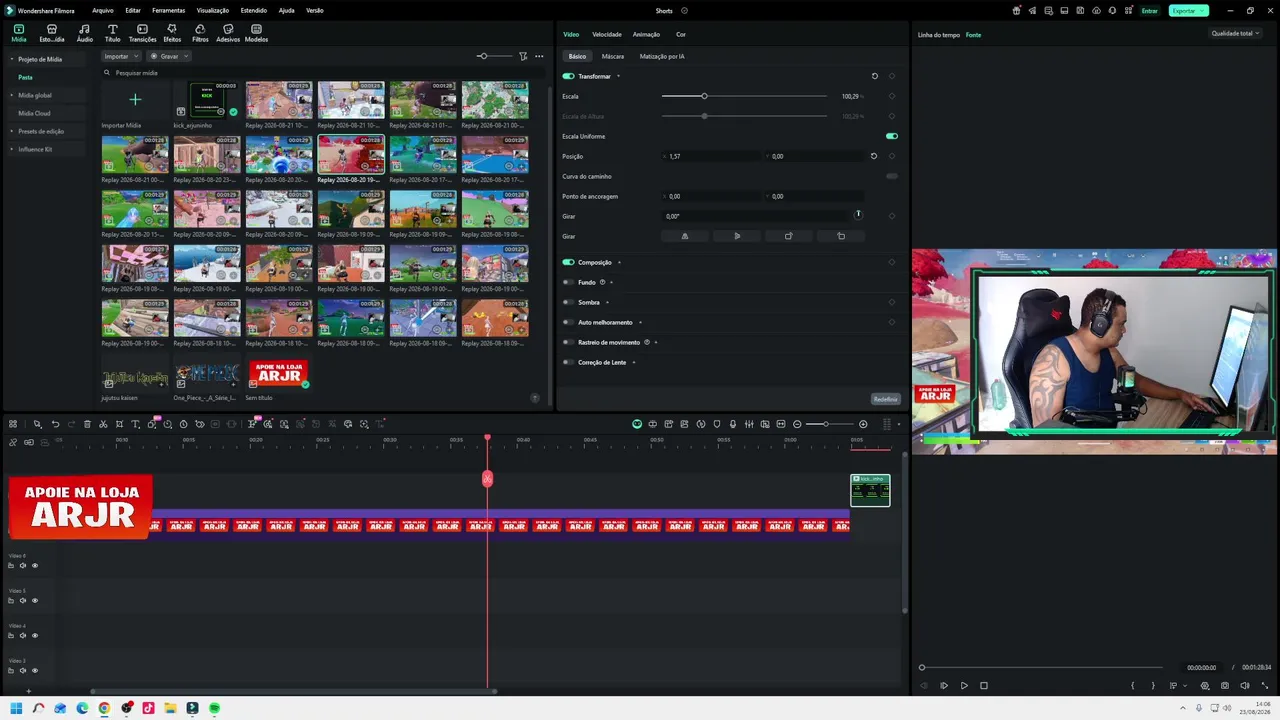Take a snapshot with the camera icon
The width and height of the screenshot is (1280, 720).
(1225, 686)
